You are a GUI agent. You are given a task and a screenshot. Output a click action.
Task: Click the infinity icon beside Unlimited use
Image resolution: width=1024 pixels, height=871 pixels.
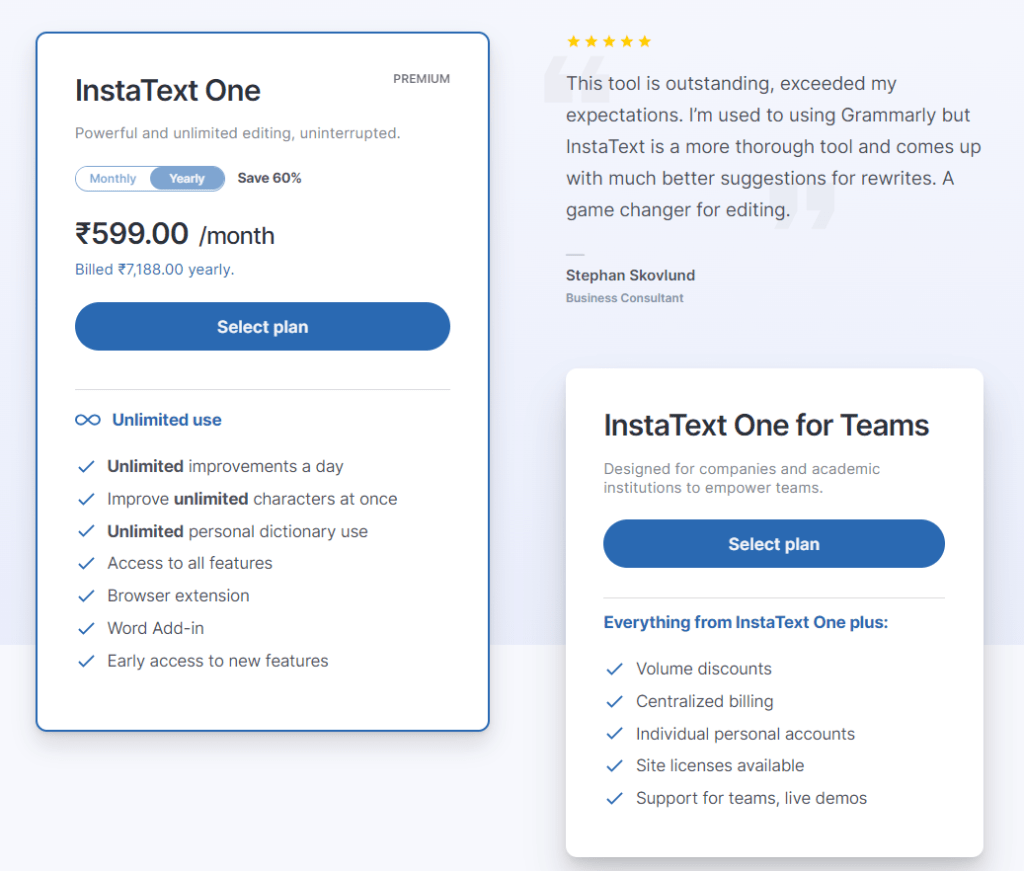[x=88, y=420]
